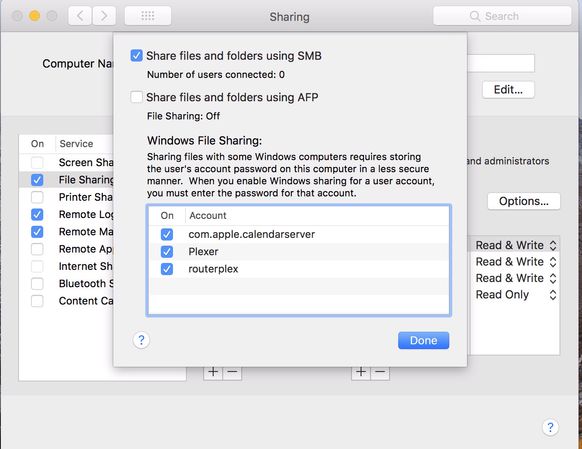Click the back navigation arrow
Image resolution: width=582 pixels, height=449 pixels.
coord(80,16)
